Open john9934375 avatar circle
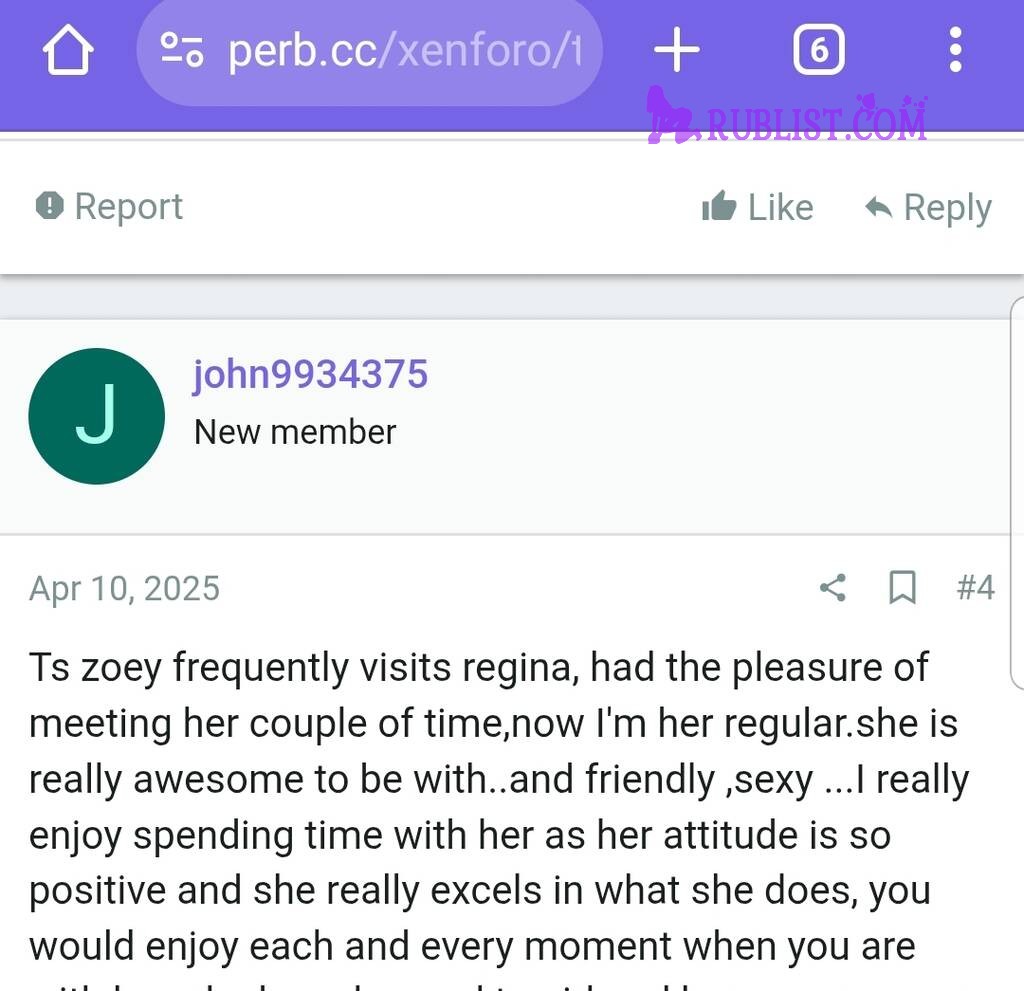The height and width of the screenshot is (991, 1024). tap(97, 416)
